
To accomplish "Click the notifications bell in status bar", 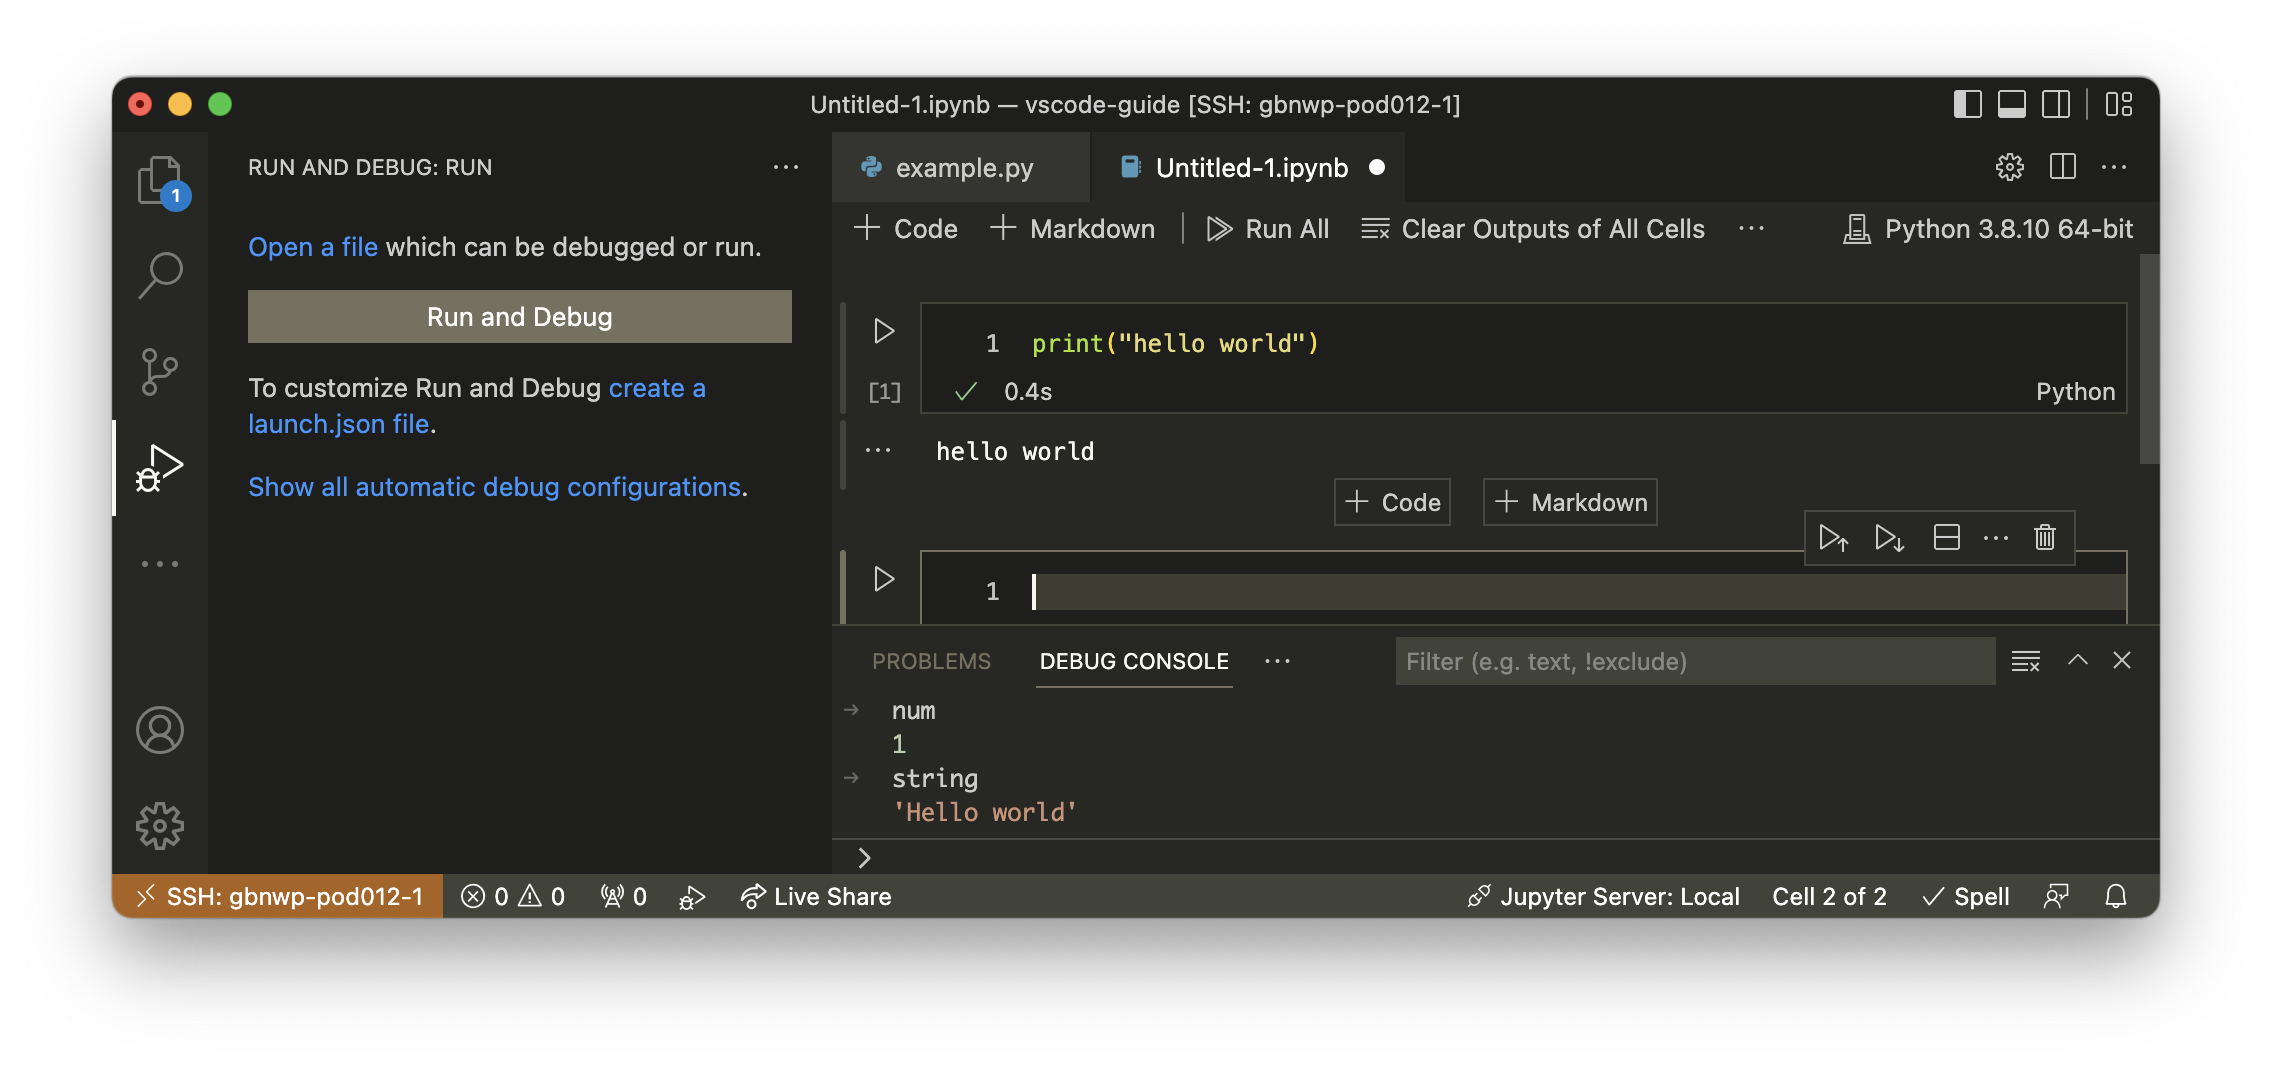I will pos(2116,896).
